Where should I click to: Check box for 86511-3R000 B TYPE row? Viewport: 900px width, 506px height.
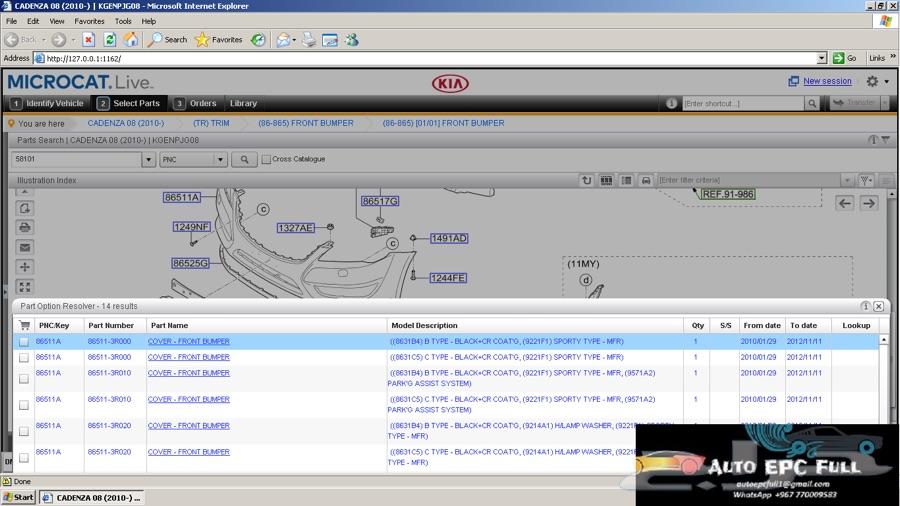pos(24,342)
